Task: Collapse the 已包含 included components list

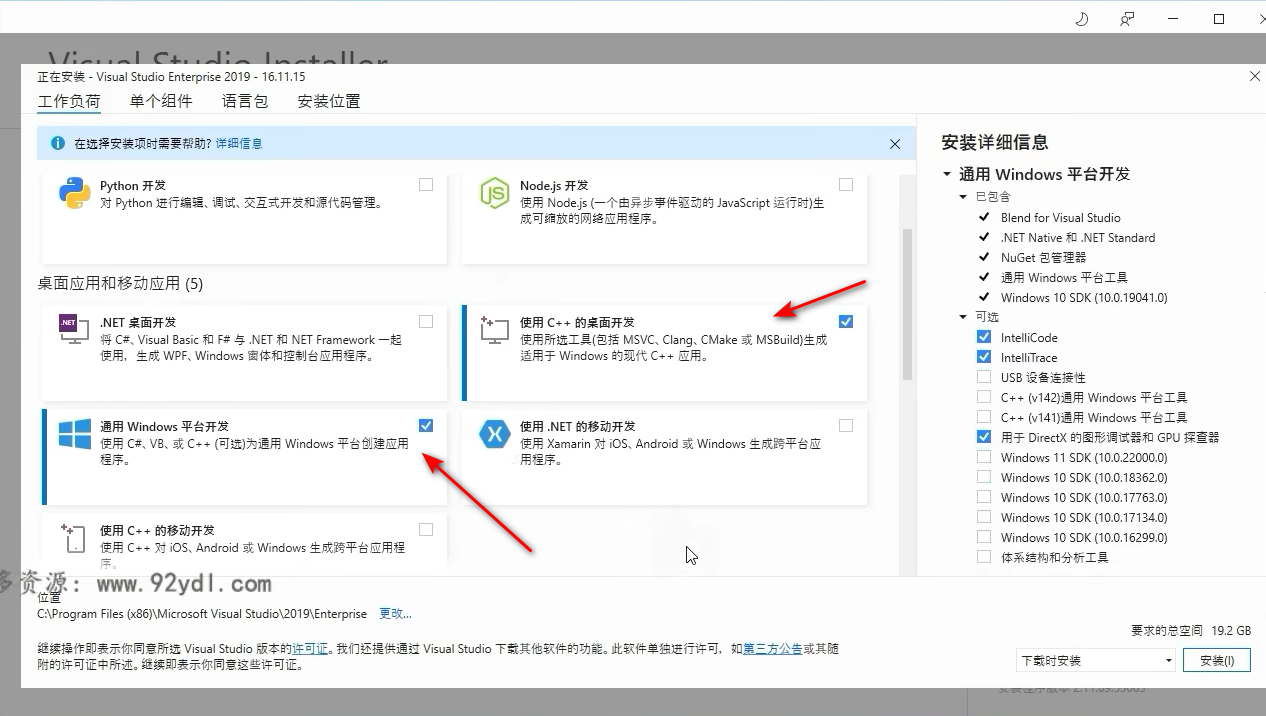Action: [x=964, y=197]
